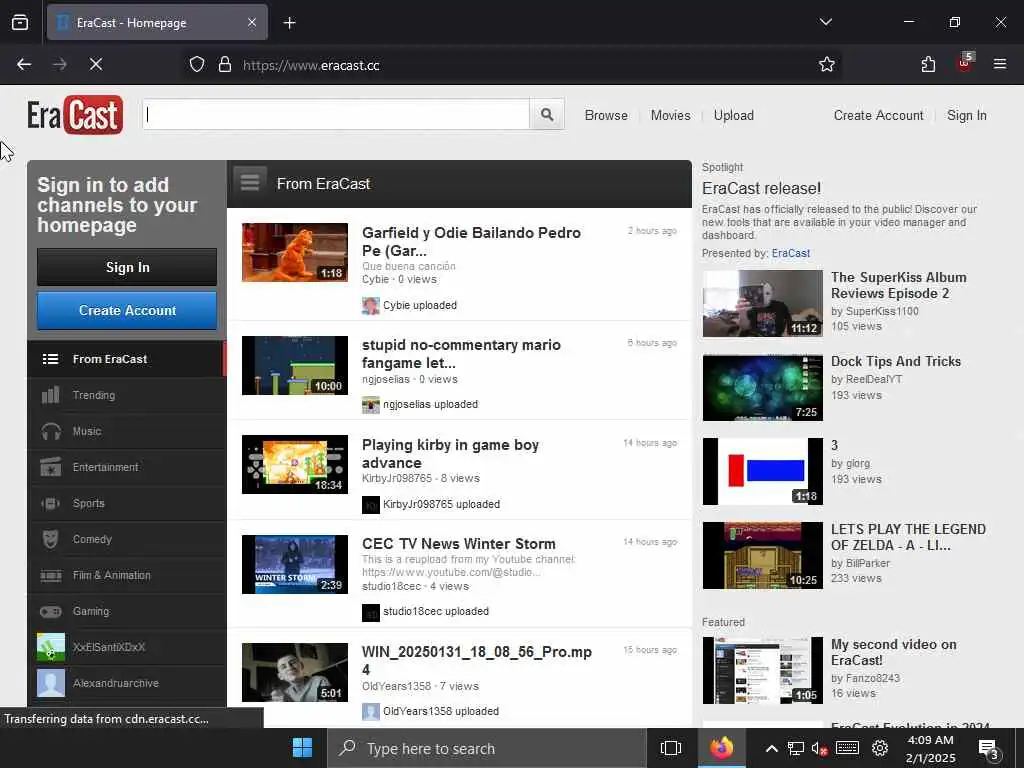Screen dimensions: 1024x768
Task: Select the Gaming controller icon
Action: [50, 611]
